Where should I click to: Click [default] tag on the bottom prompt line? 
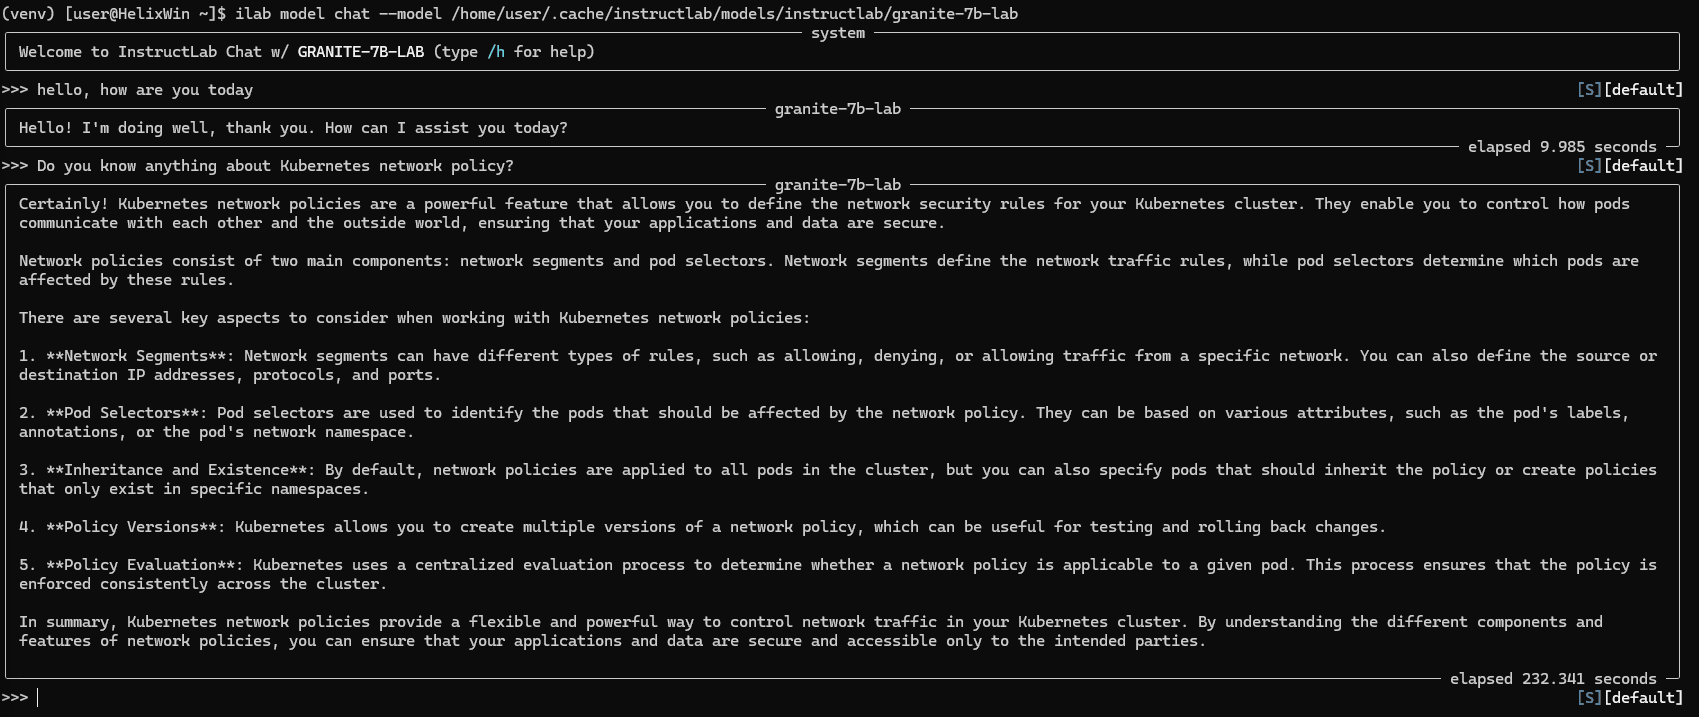pyautogui.click(x=1643, y=698)
